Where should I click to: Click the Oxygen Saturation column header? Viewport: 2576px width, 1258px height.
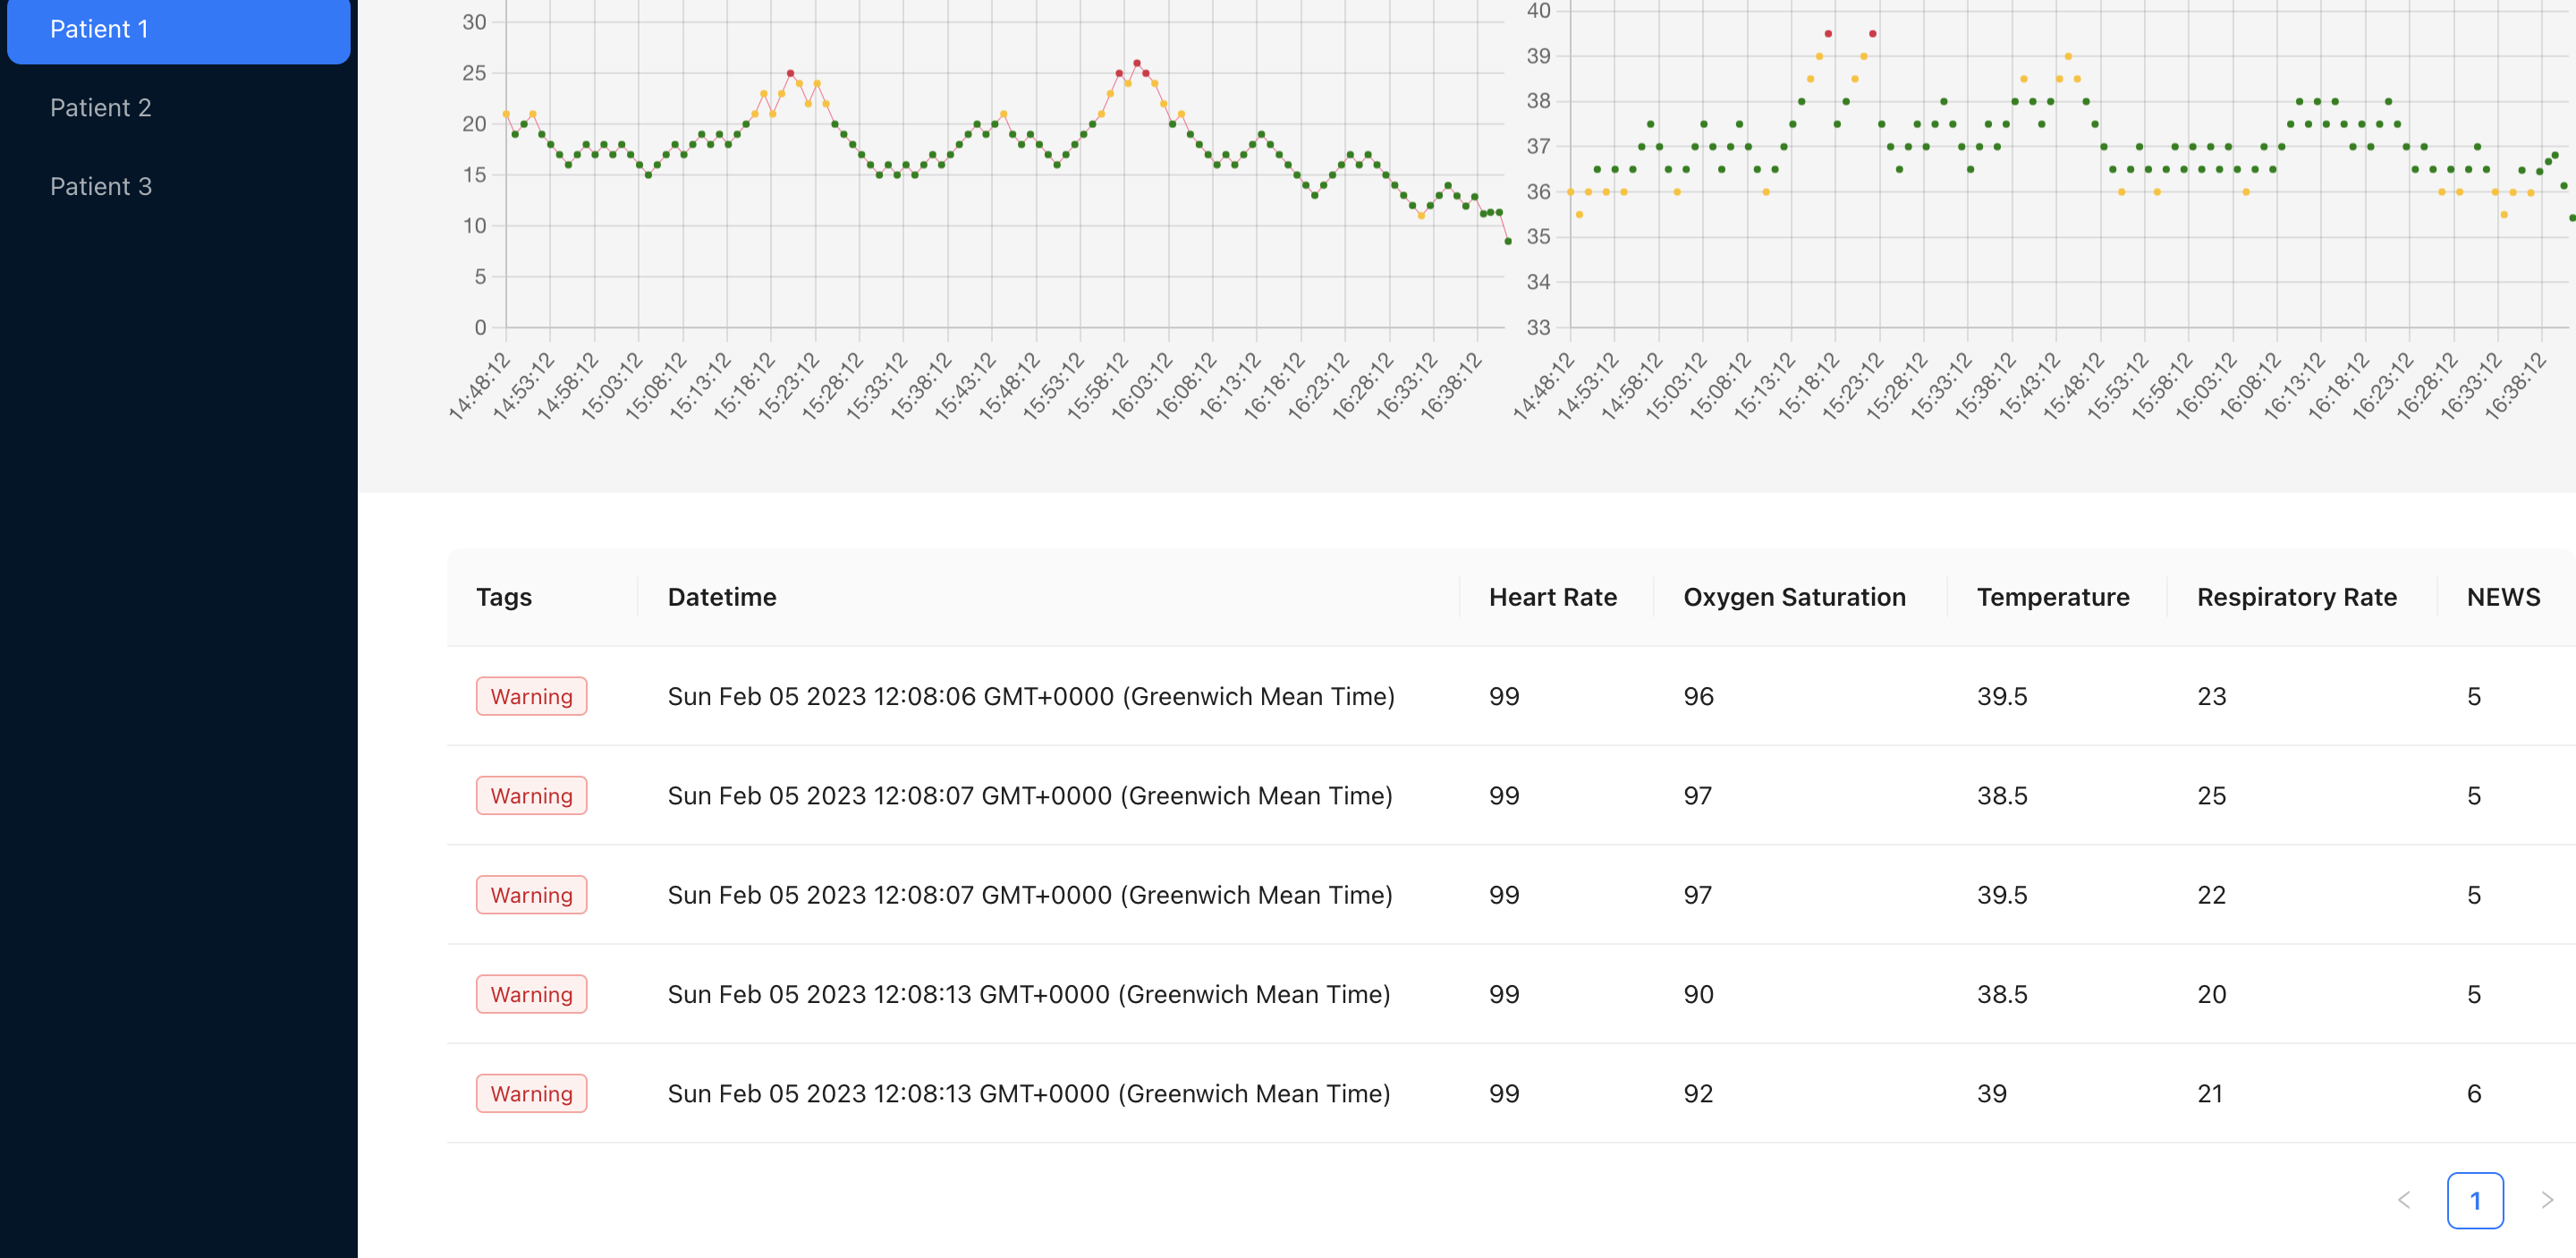pyautogui.click(x=1795, y=596)
